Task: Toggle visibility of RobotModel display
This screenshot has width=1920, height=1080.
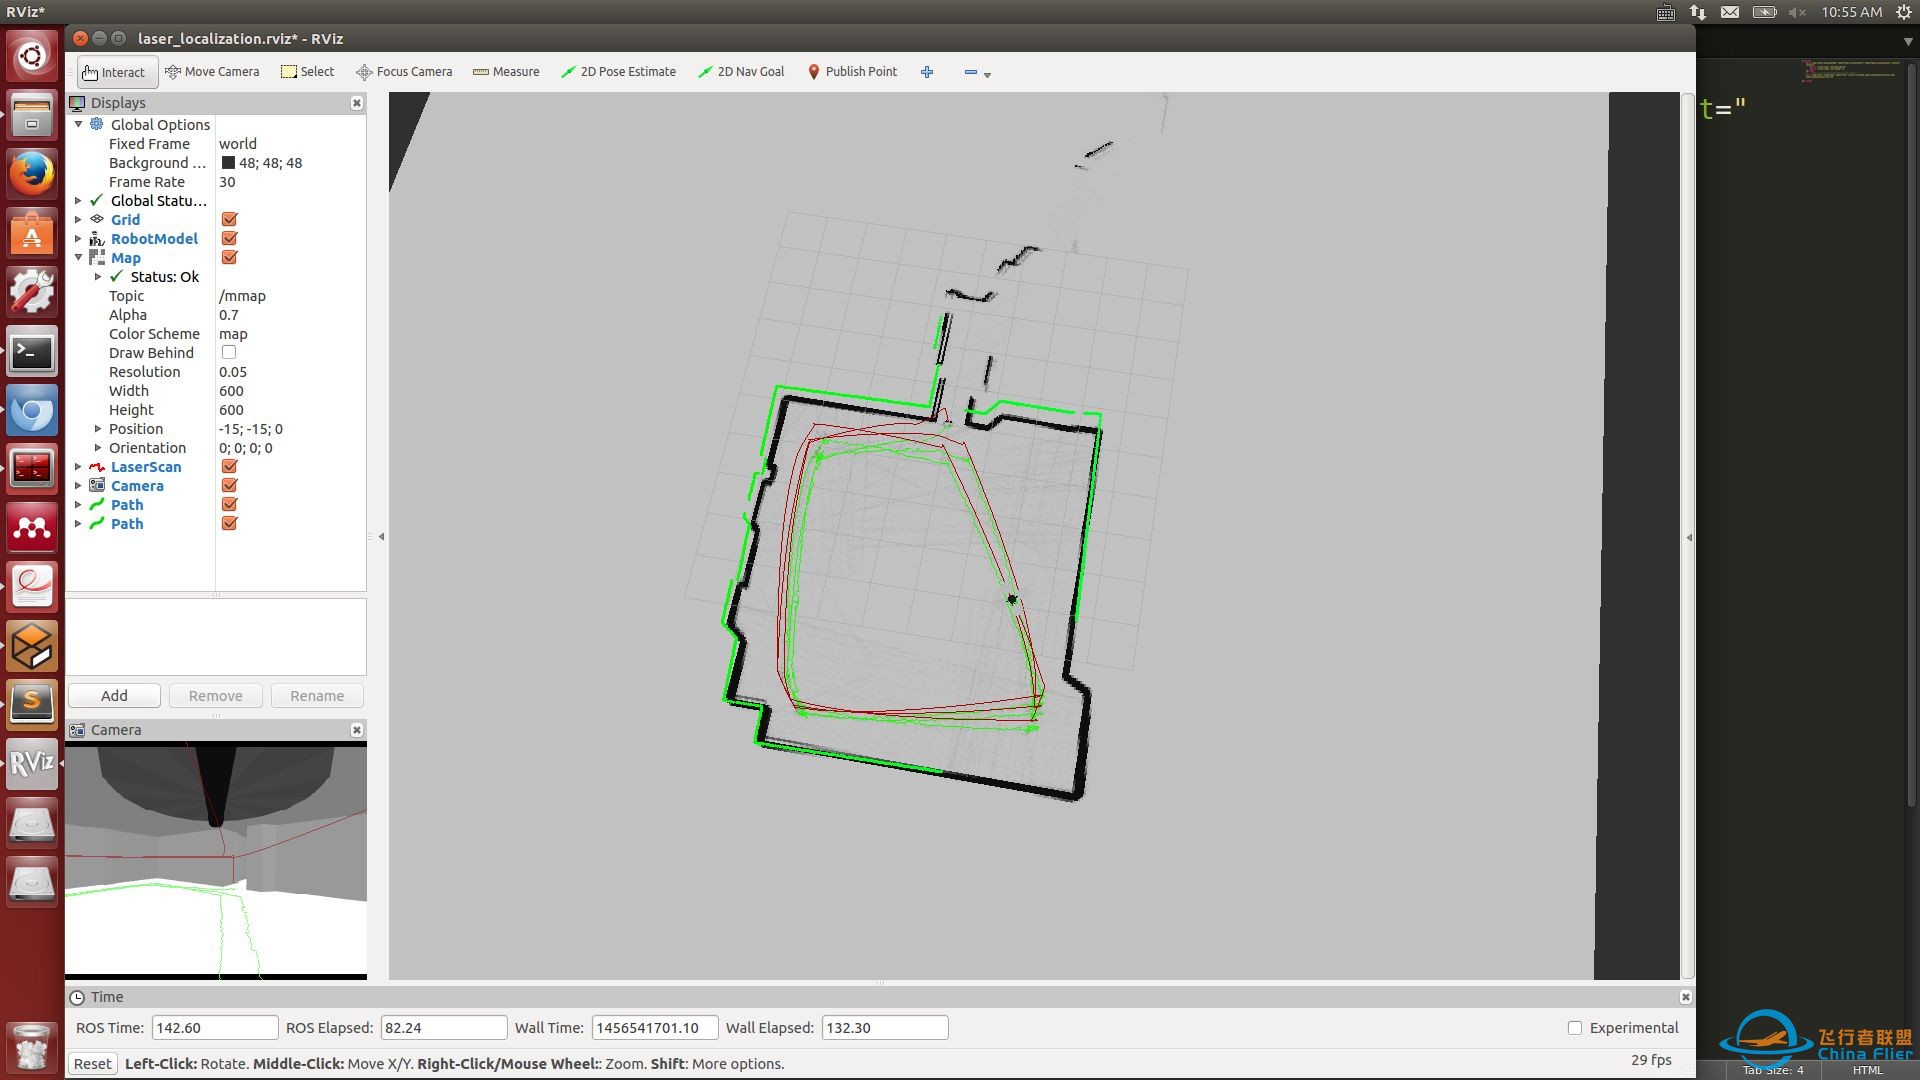Action: 231,239
